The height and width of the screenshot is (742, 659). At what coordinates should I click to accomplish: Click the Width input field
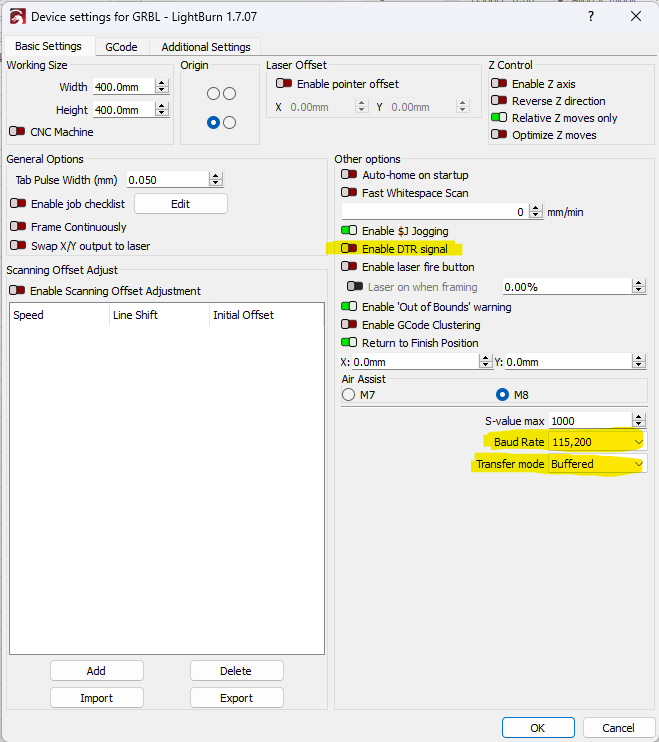click(x=124, y=87)
